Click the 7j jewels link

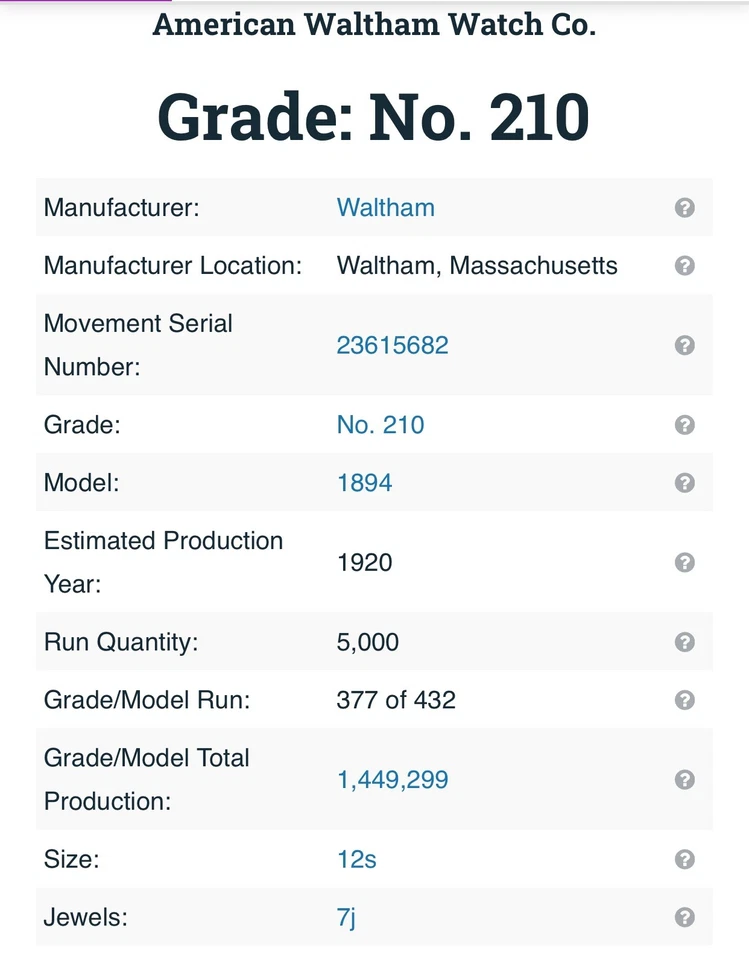(x=346, y=917)
